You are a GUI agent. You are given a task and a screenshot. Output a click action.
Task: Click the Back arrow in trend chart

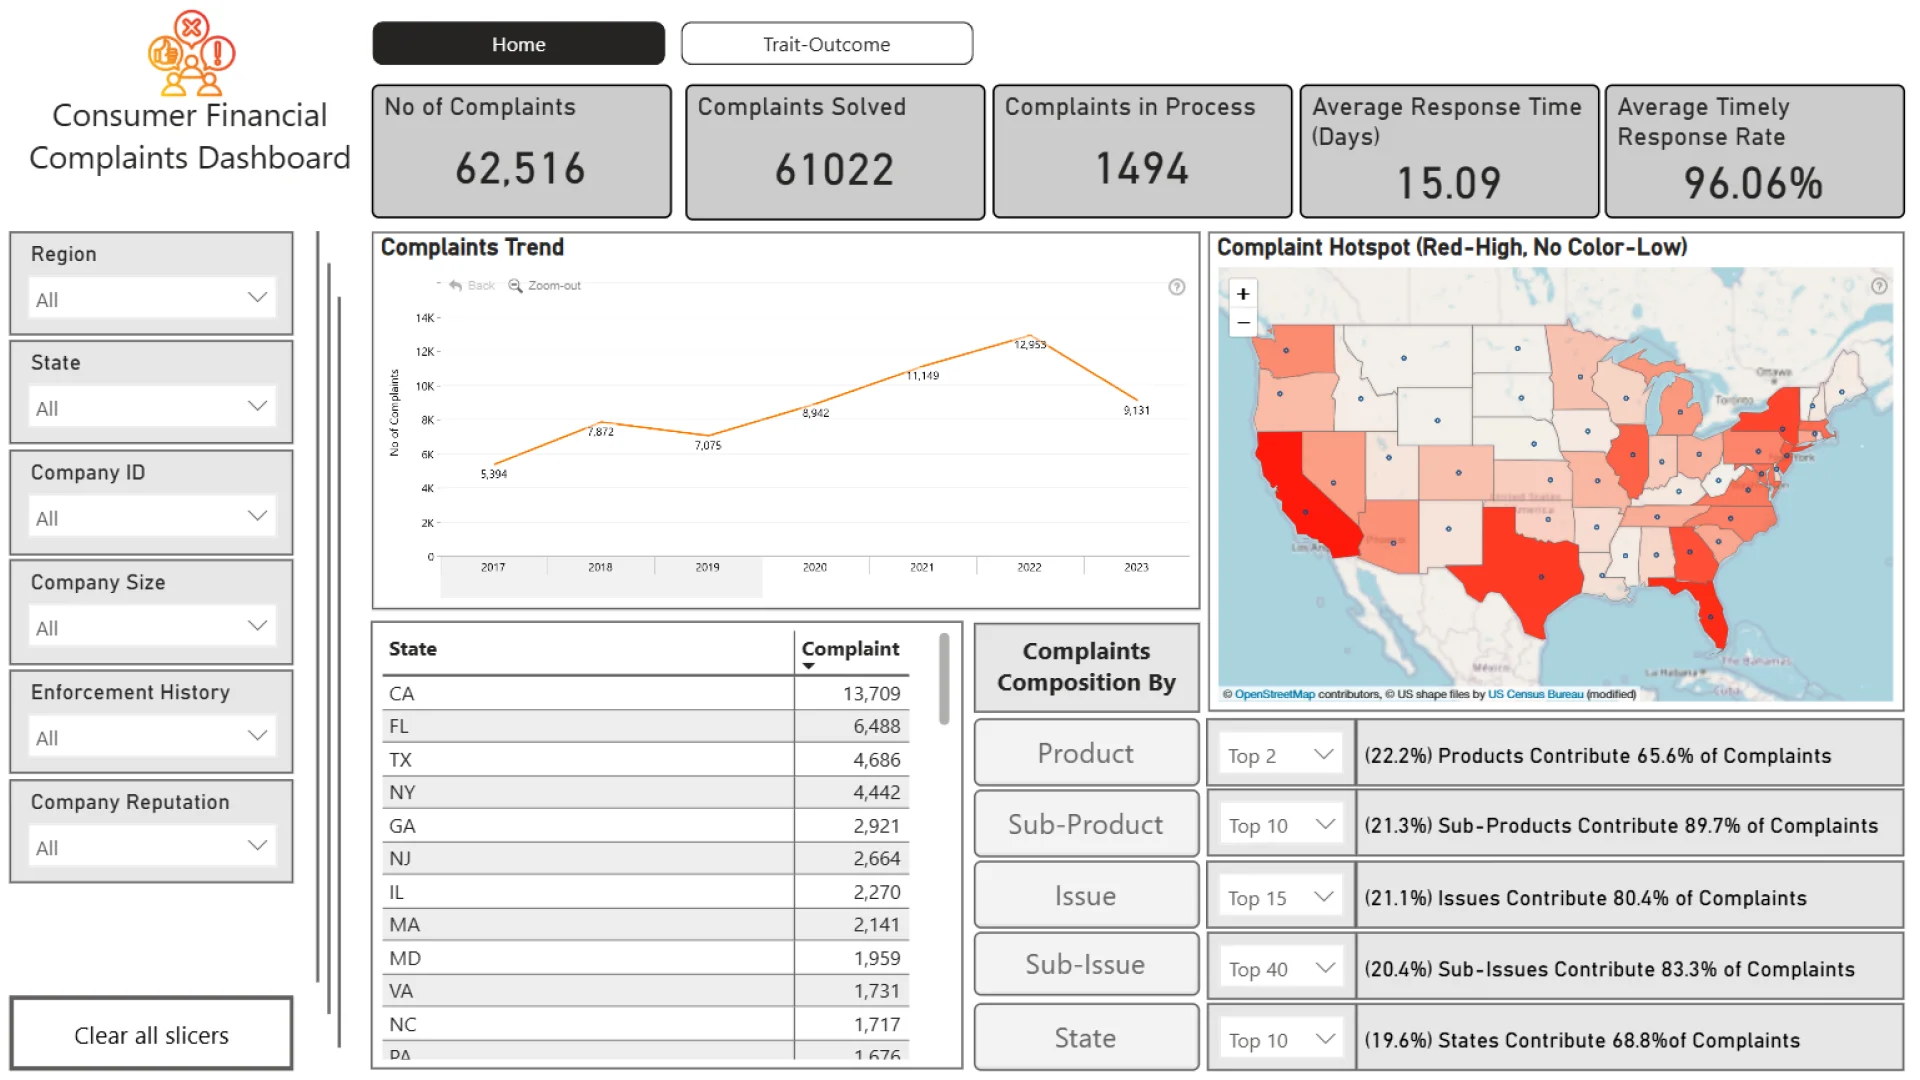(x=456, y=286)
